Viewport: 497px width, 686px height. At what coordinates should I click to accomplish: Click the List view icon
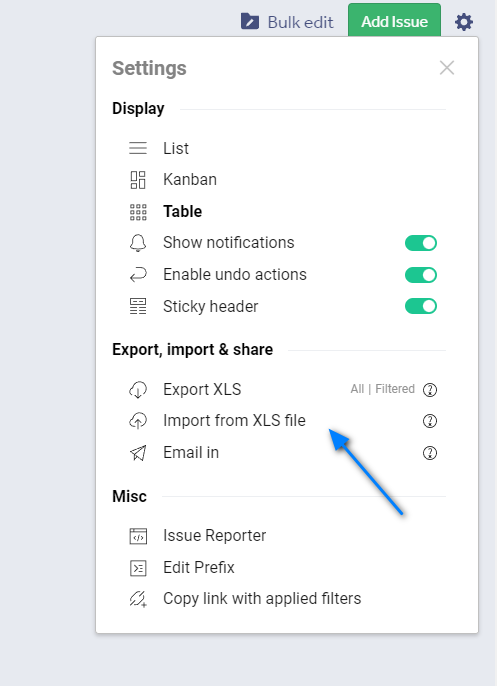[138, 148]
